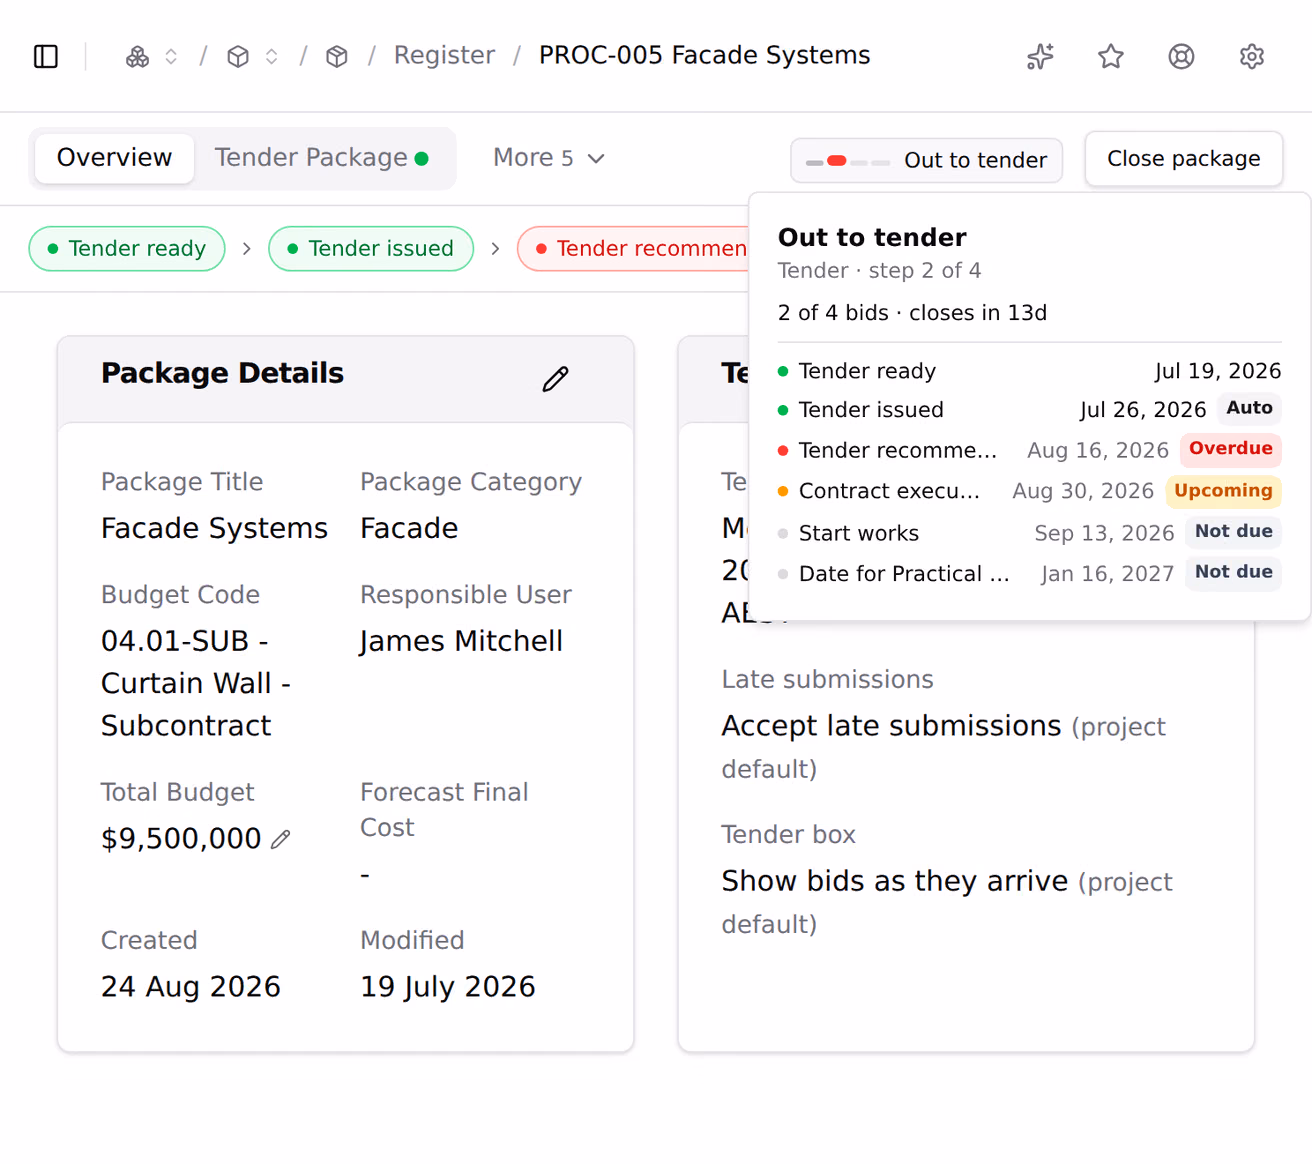Screen dimensions: 1312x1164
Task: Click the stage progress indicator in status button
Action: [x=848, y=161]
